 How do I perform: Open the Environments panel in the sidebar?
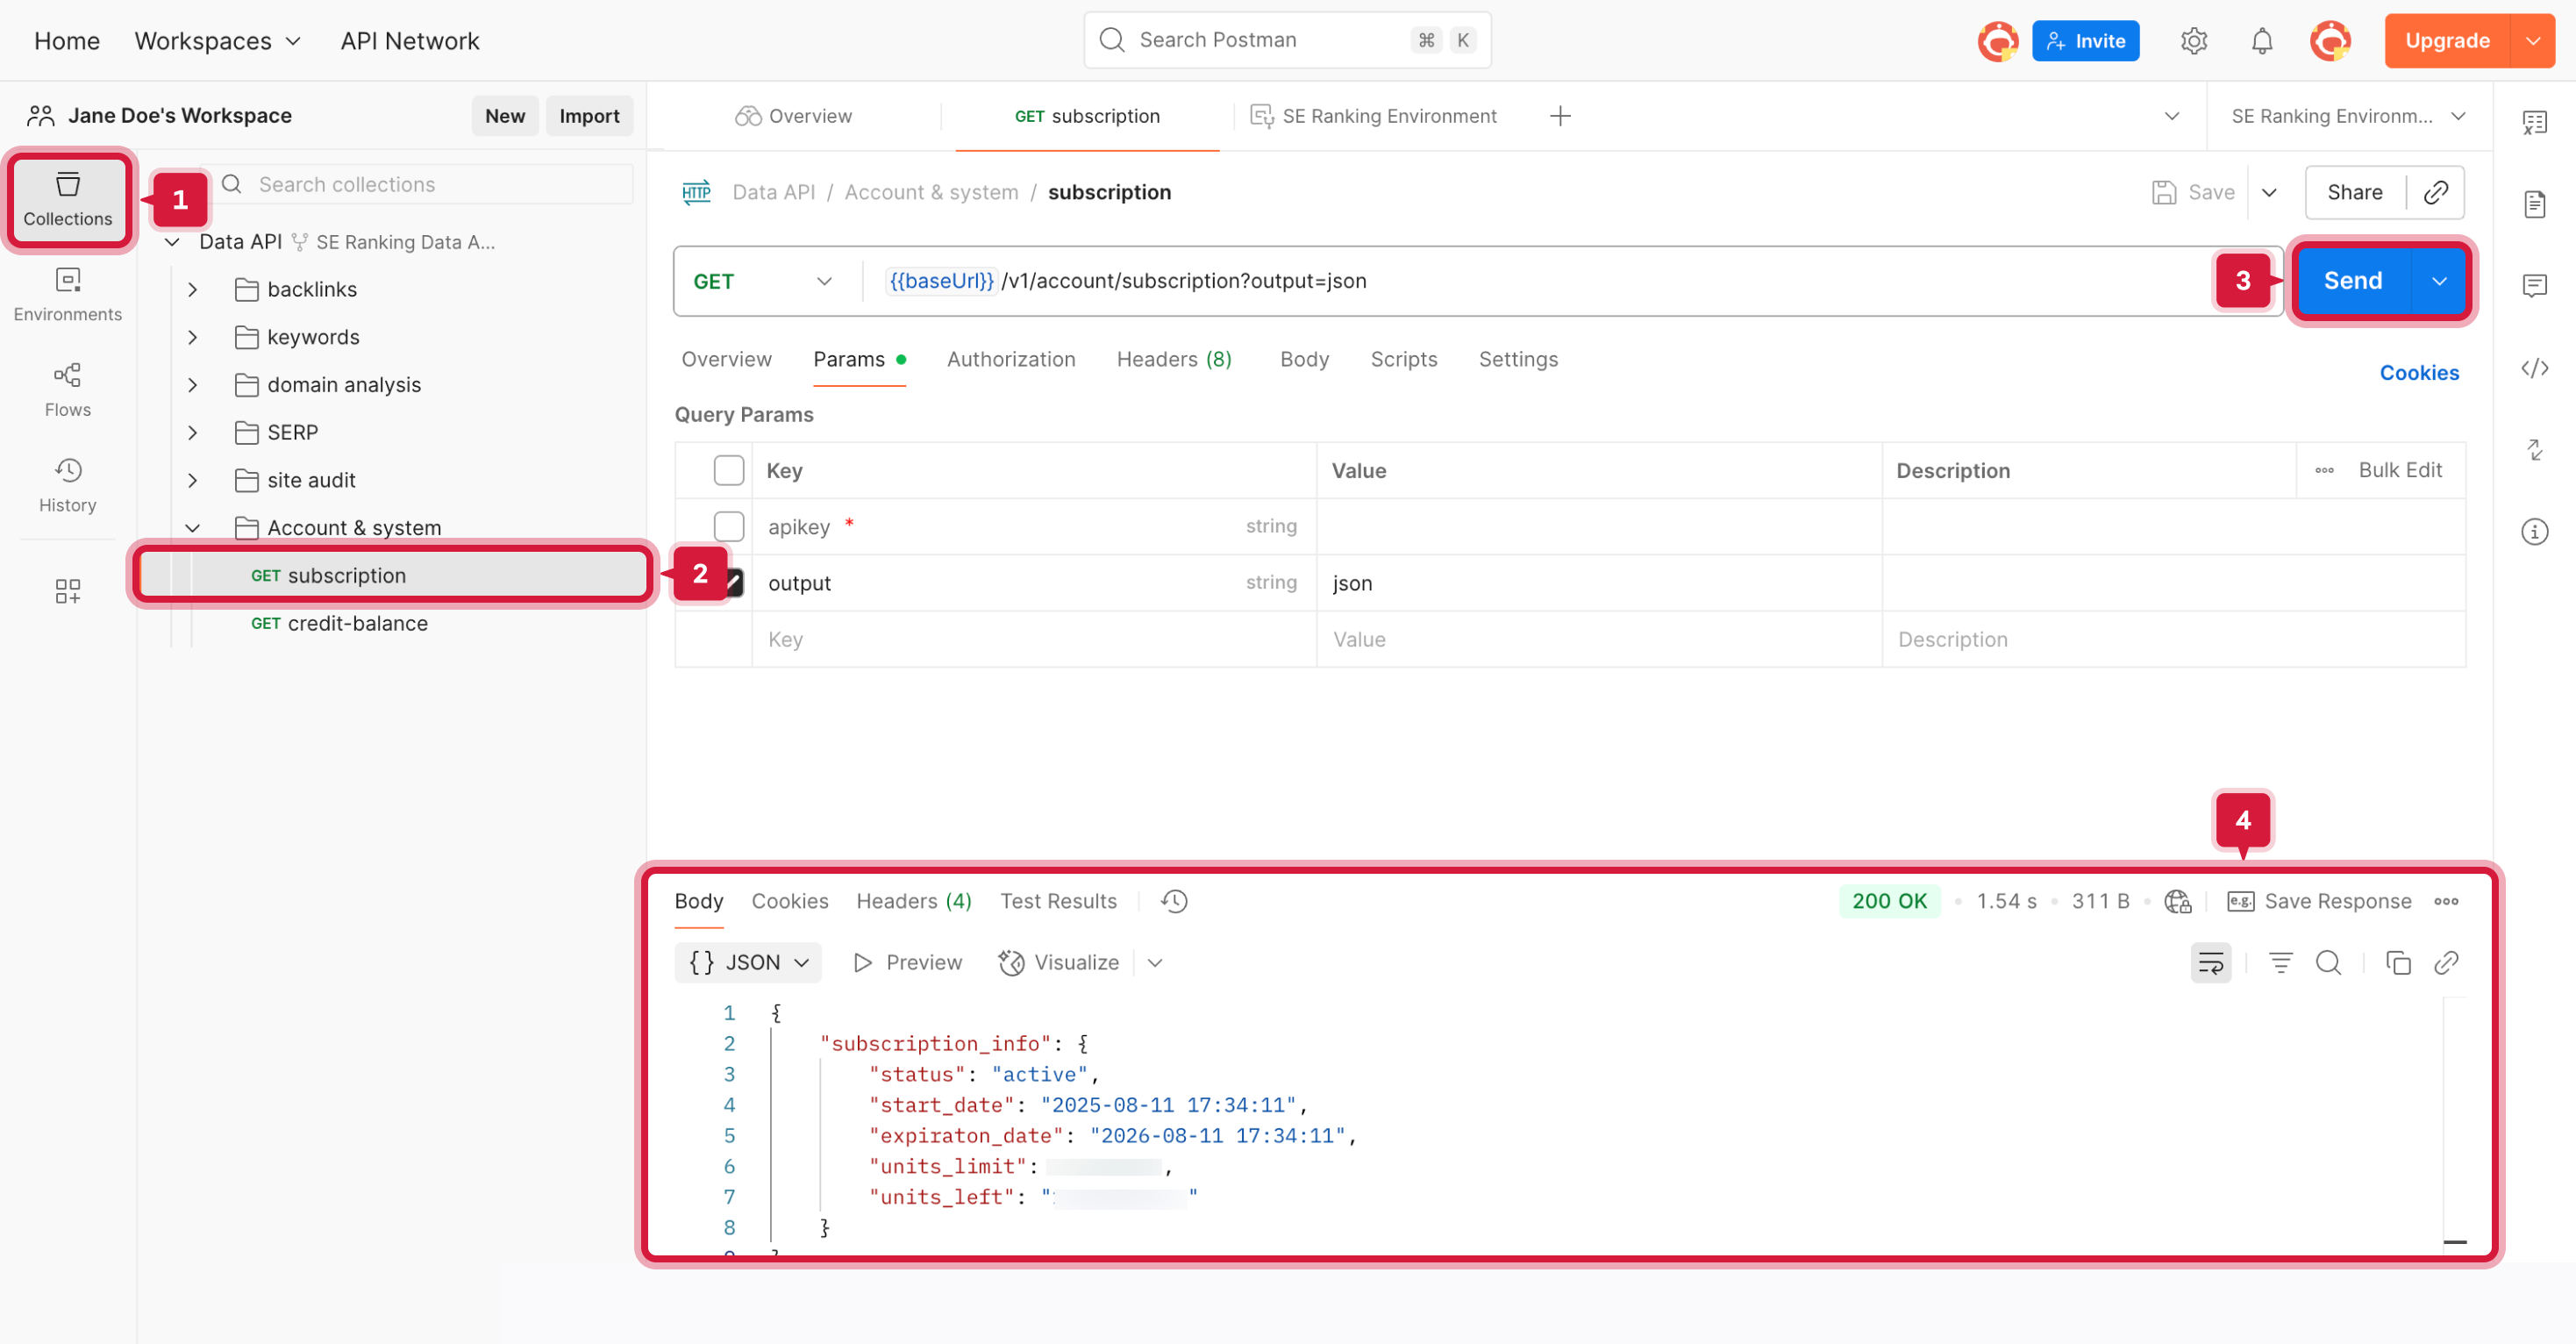(x=67, y=293)
